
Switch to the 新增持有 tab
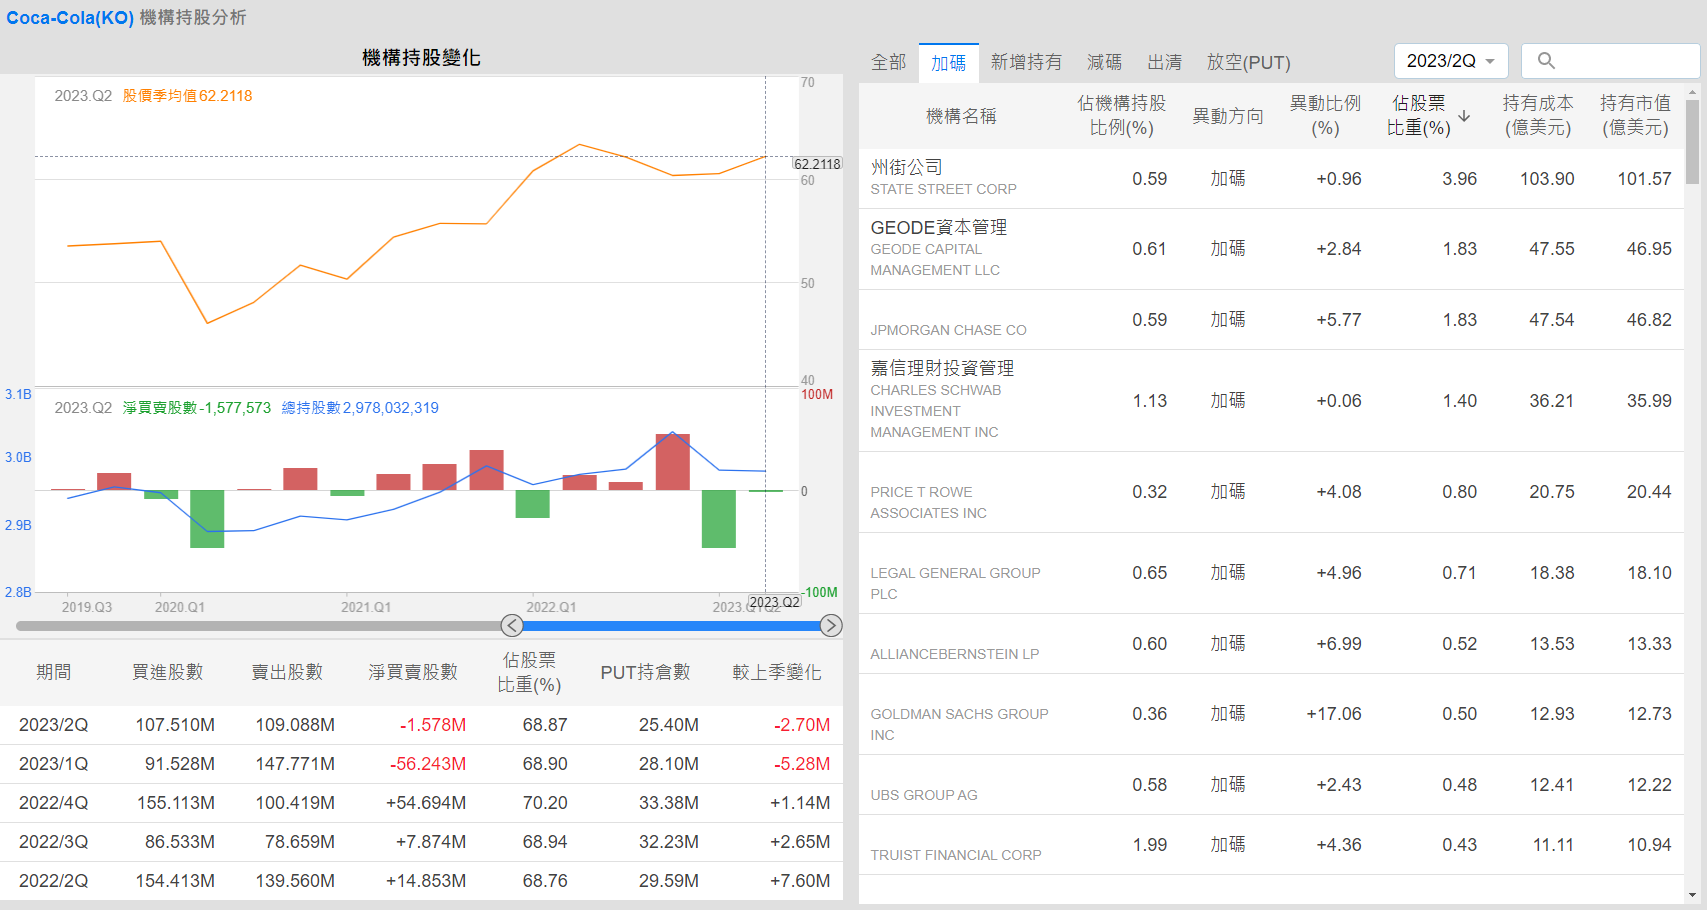point(1026,63)
